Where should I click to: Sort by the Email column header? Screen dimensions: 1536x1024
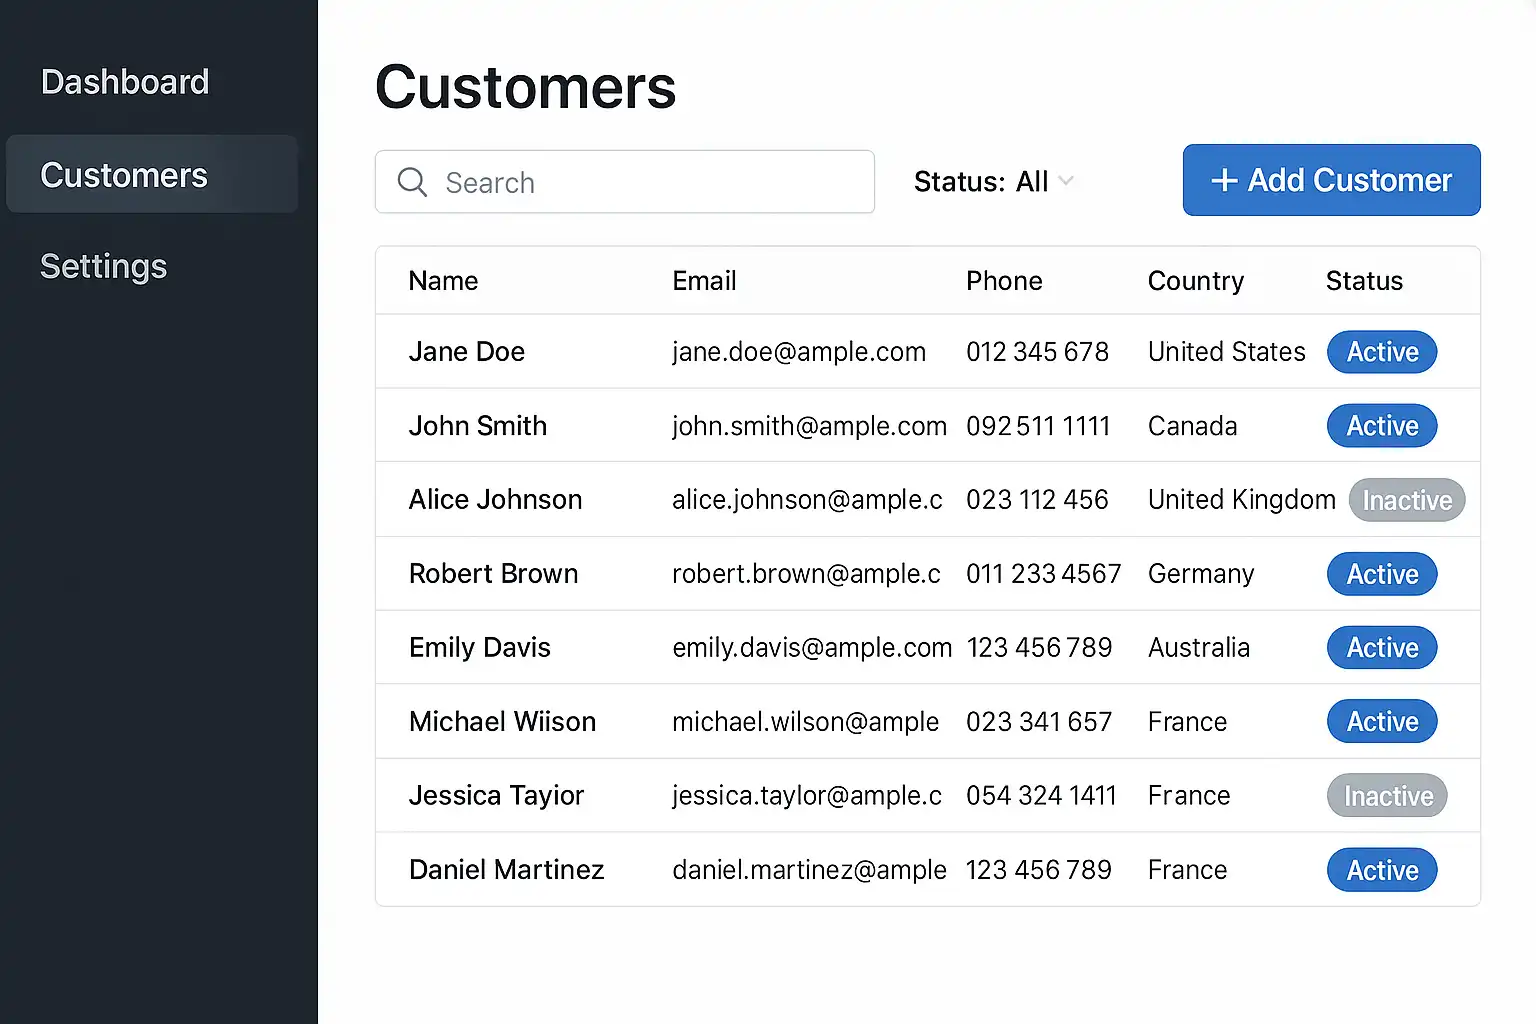tap(704, 281)
